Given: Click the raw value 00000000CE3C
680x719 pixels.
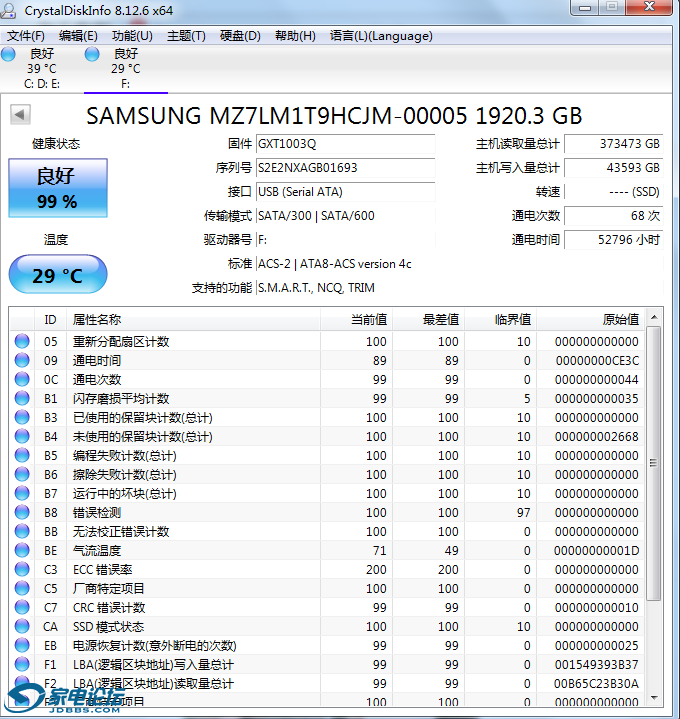Looking at the screenshot, I should click(x=597, y=361).
